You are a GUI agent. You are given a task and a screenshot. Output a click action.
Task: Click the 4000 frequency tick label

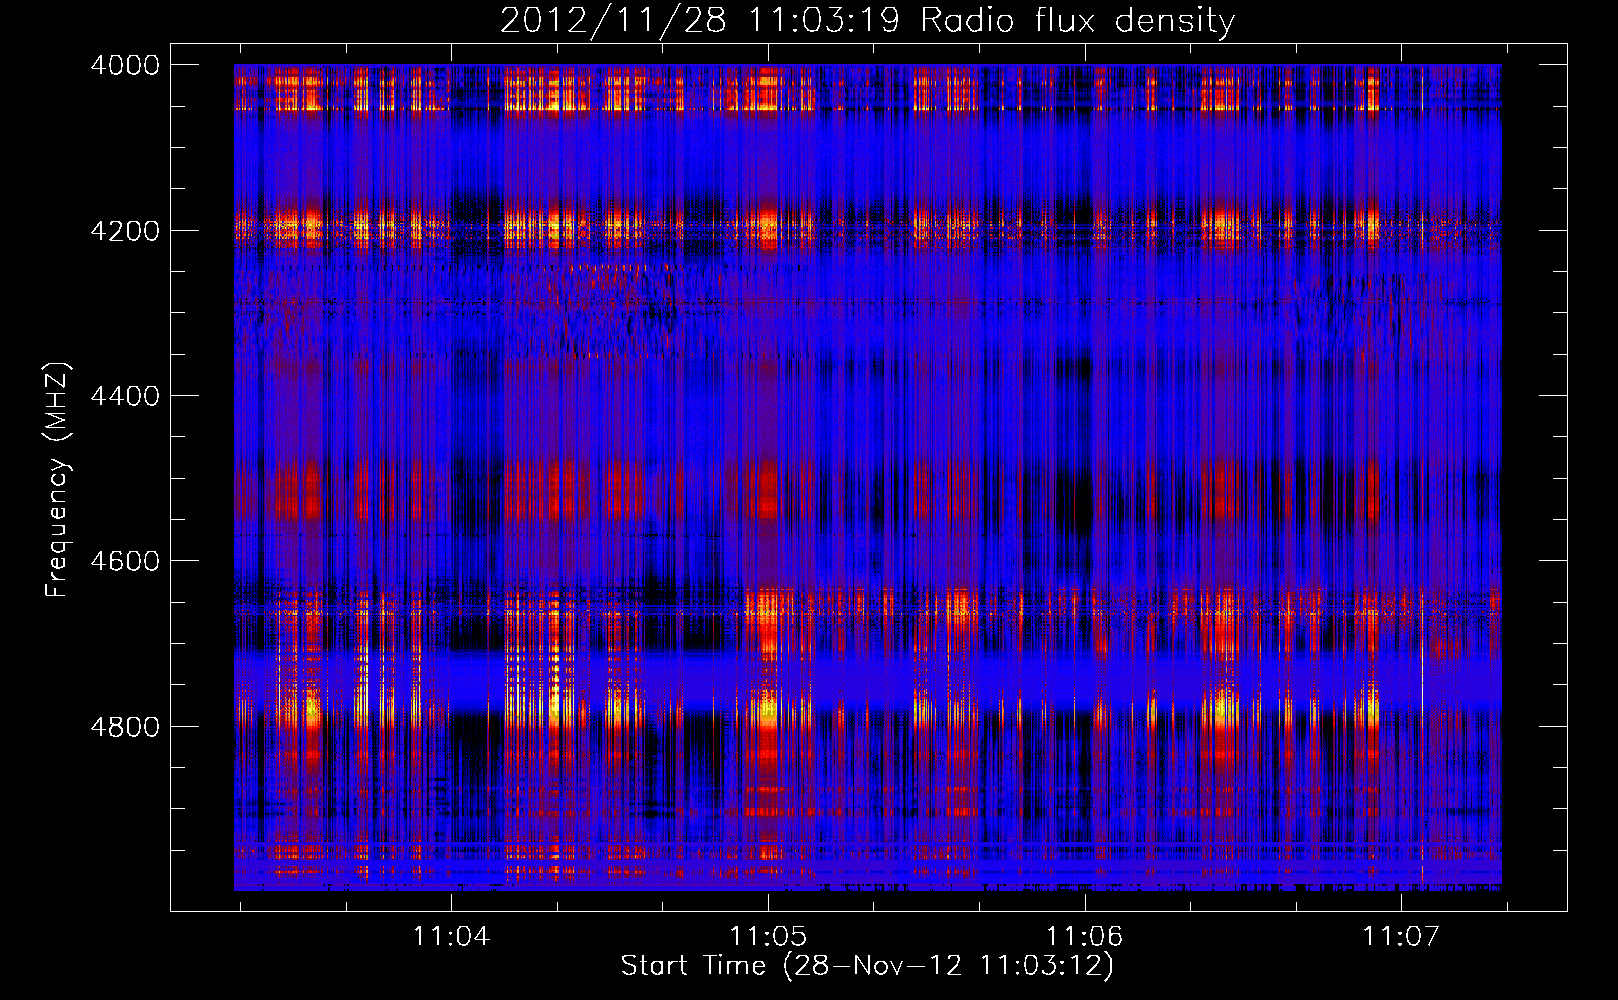[125, 65]
